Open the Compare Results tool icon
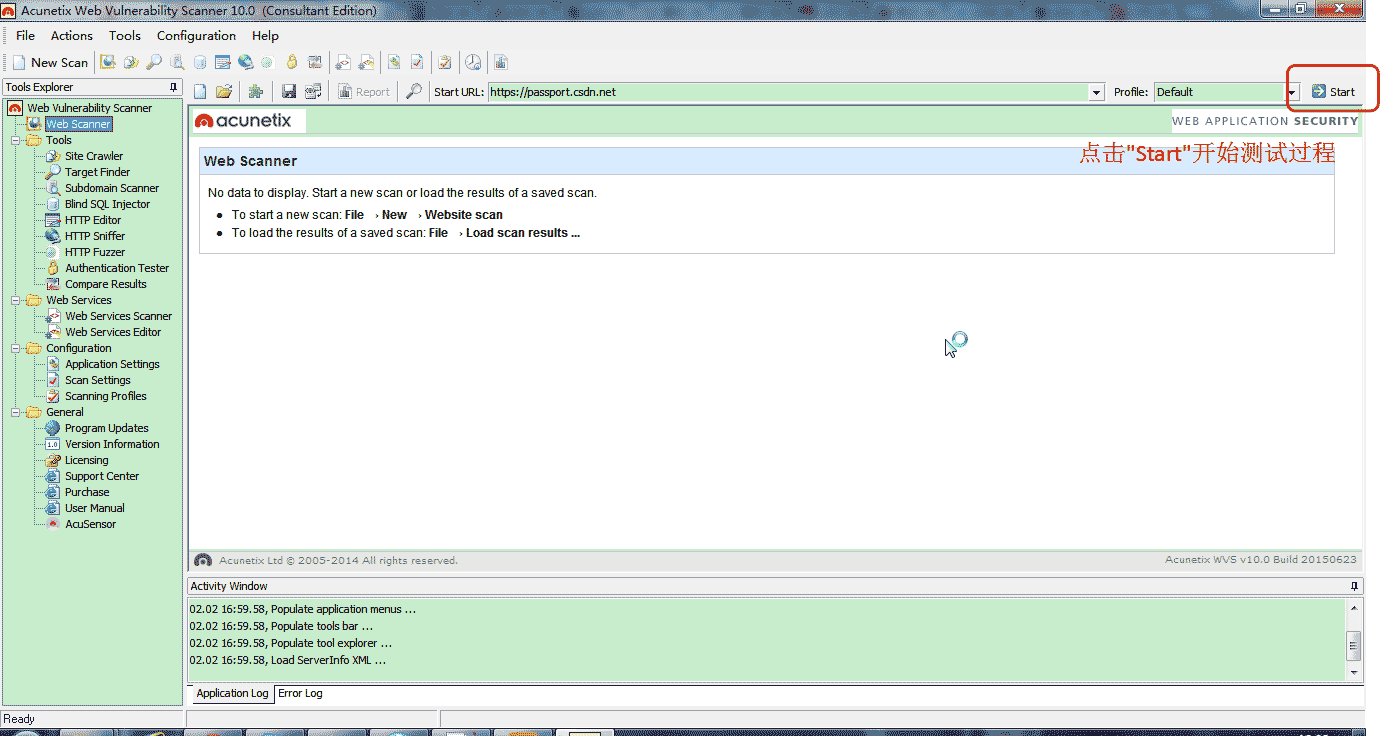The width and height of the screenshot is (1380, 736). point(314,61)
